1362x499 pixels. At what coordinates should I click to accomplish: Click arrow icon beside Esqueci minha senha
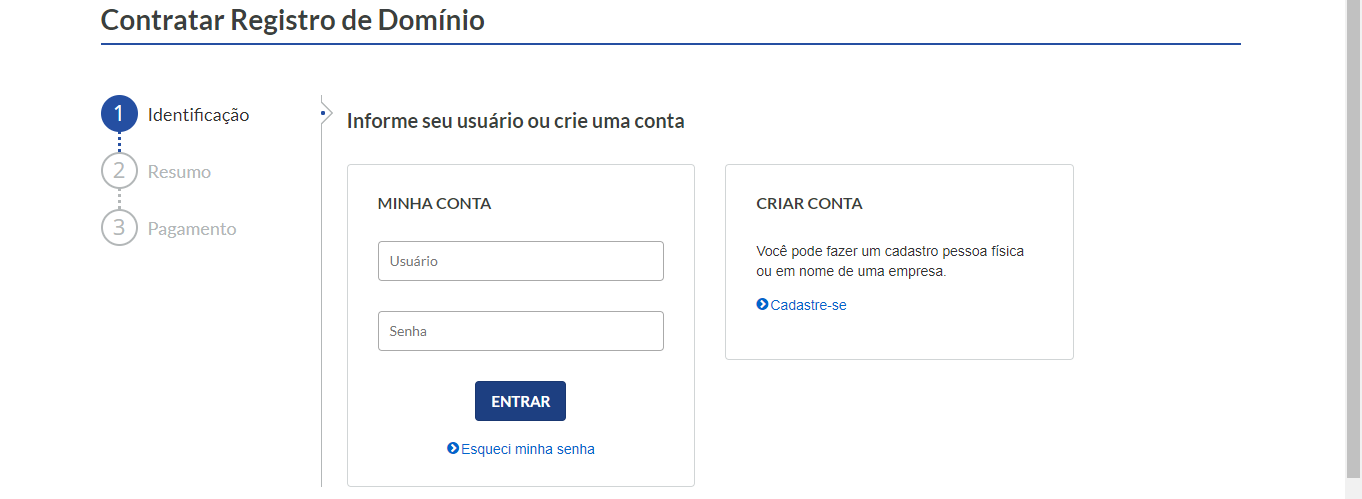(453, 449)
